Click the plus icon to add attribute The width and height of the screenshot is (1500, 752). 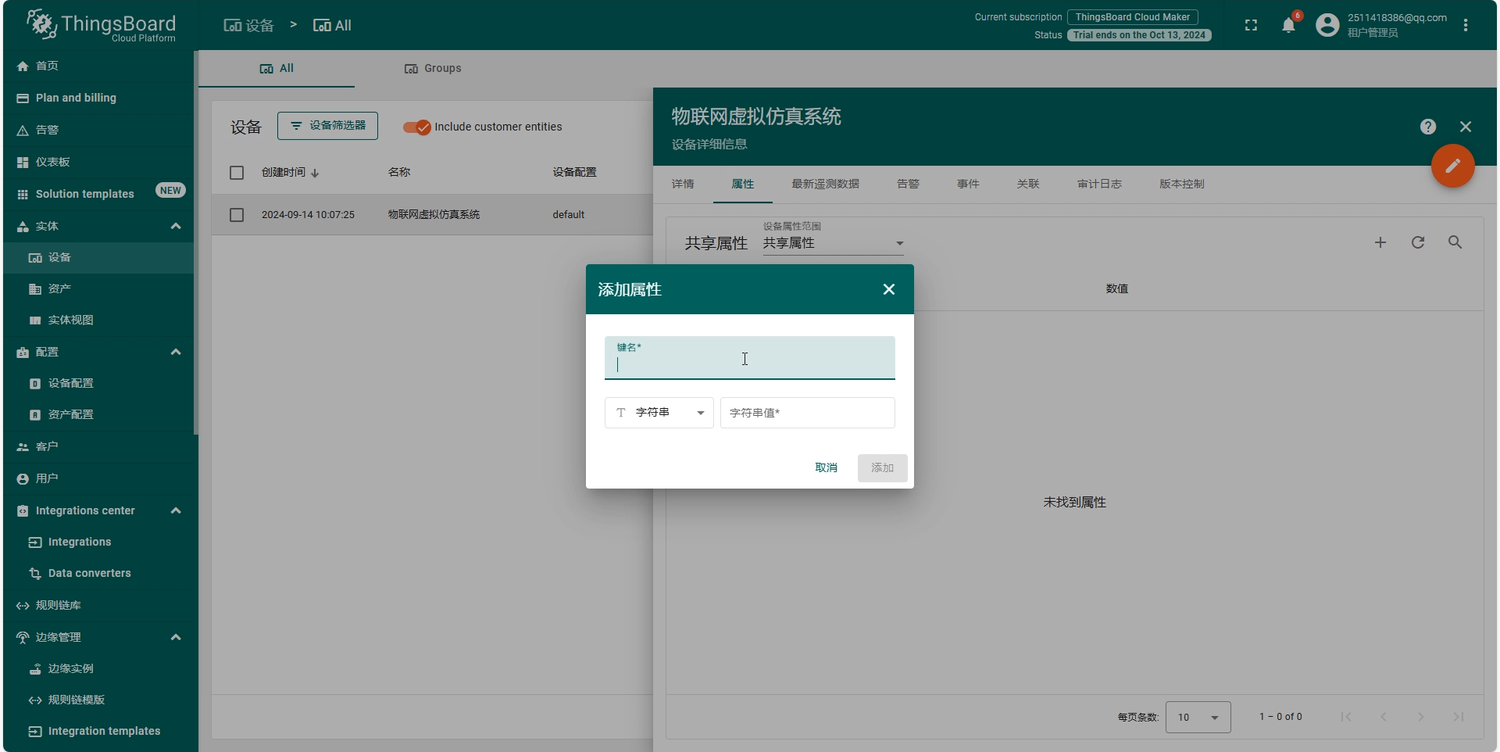1380,243
